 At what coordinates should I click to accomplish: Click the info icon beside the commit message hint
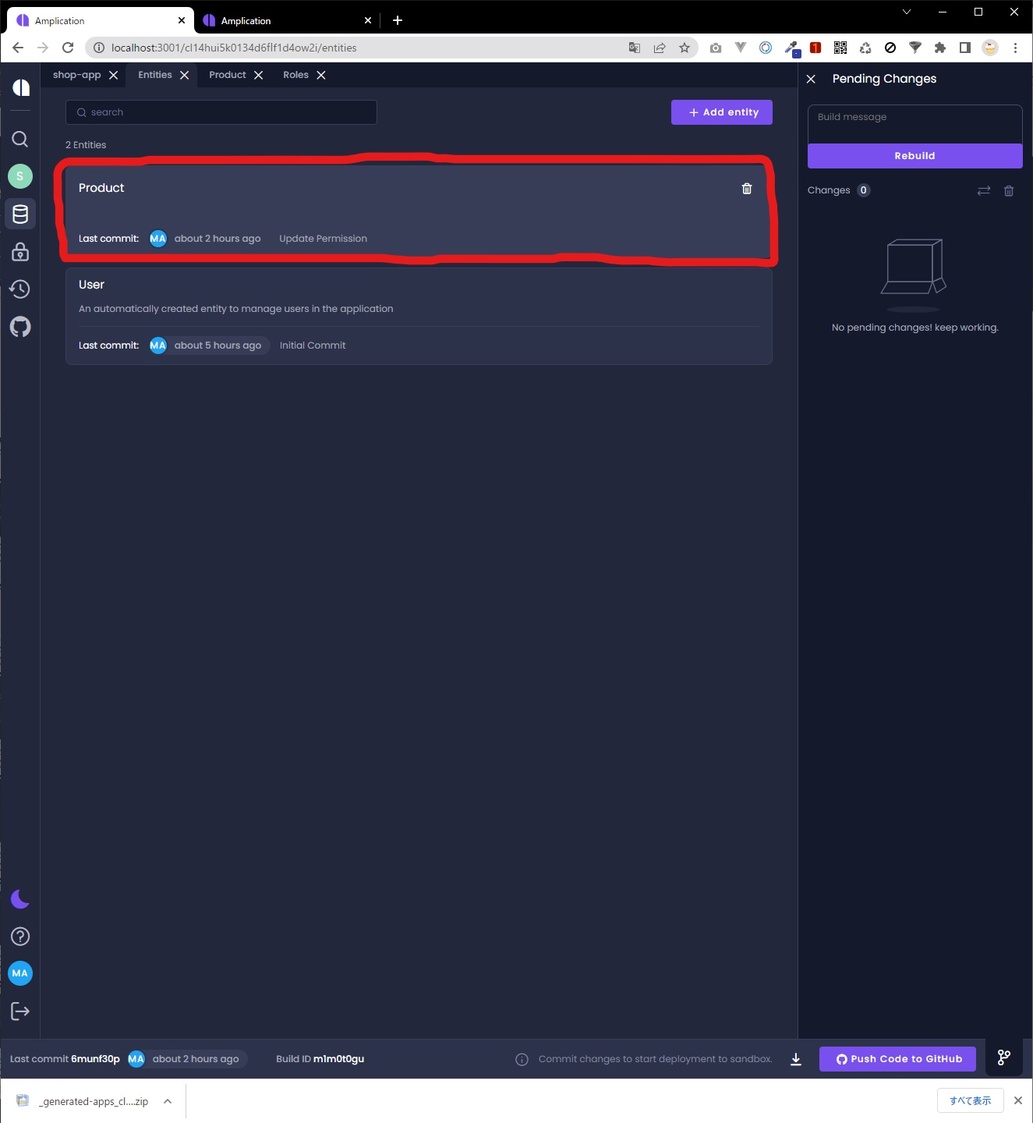coord(522,1059)
